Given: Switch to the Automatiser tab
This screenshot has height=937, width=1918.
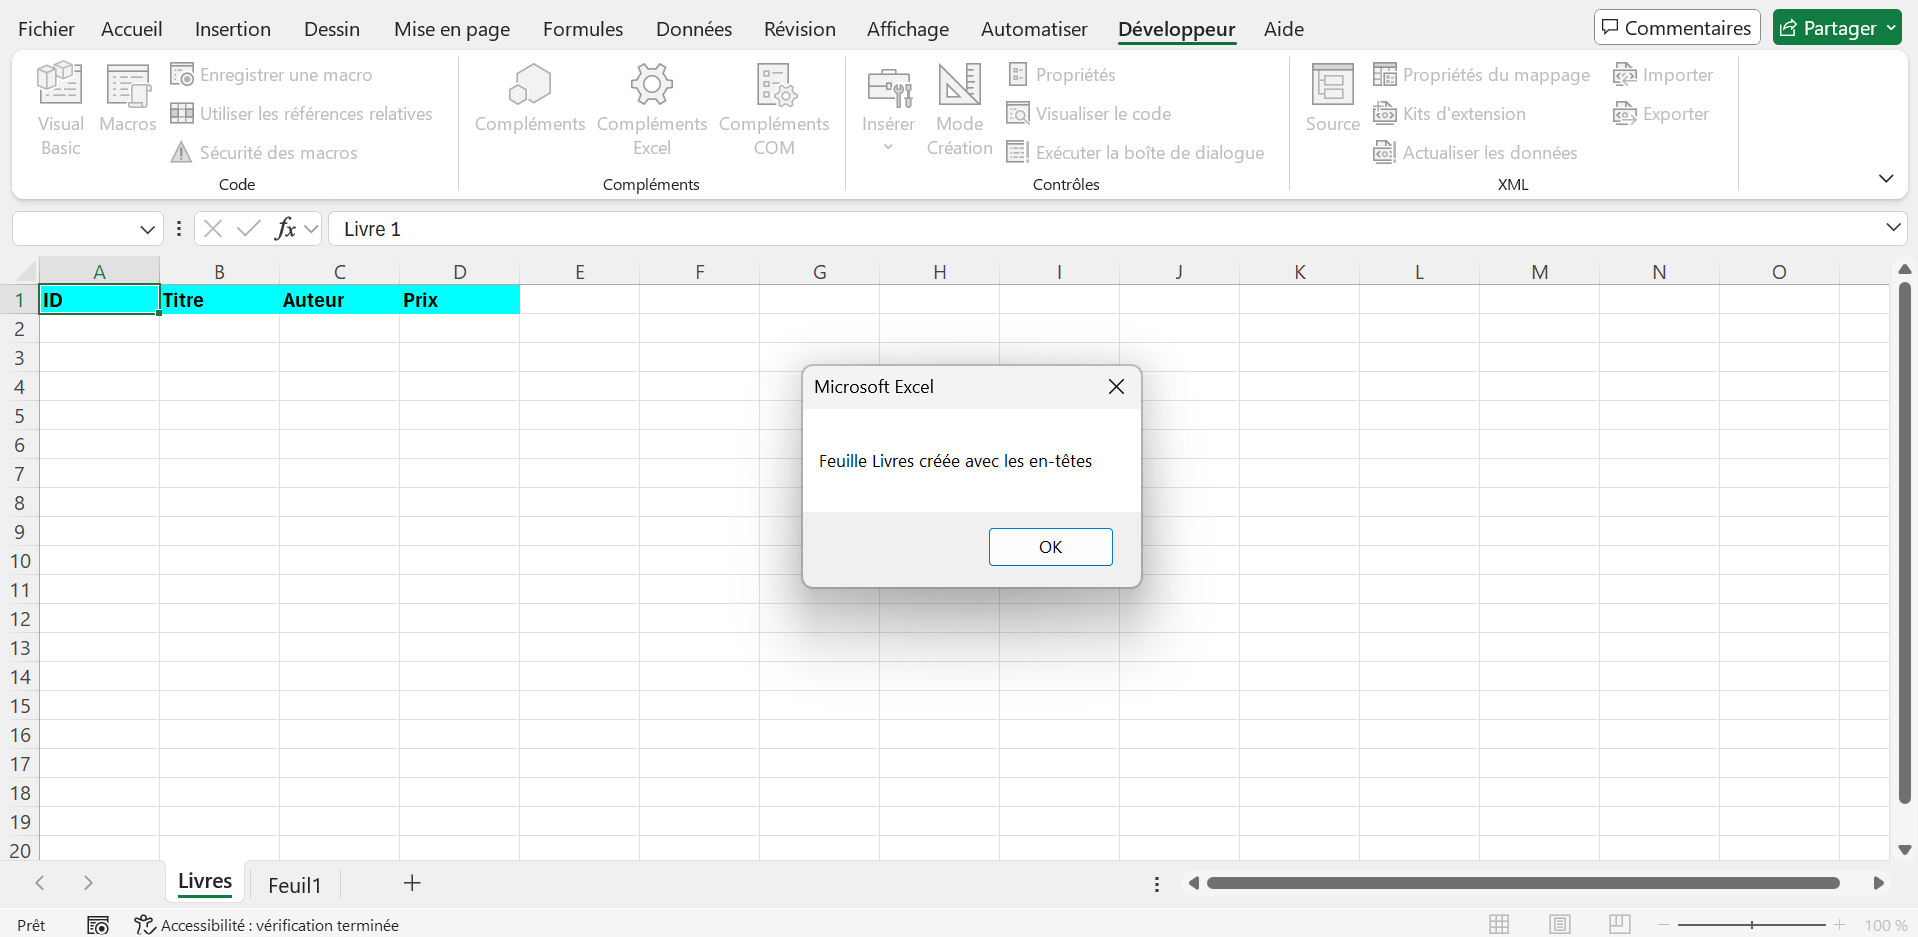Looking at the screenshot, I should pos(1034,29).
